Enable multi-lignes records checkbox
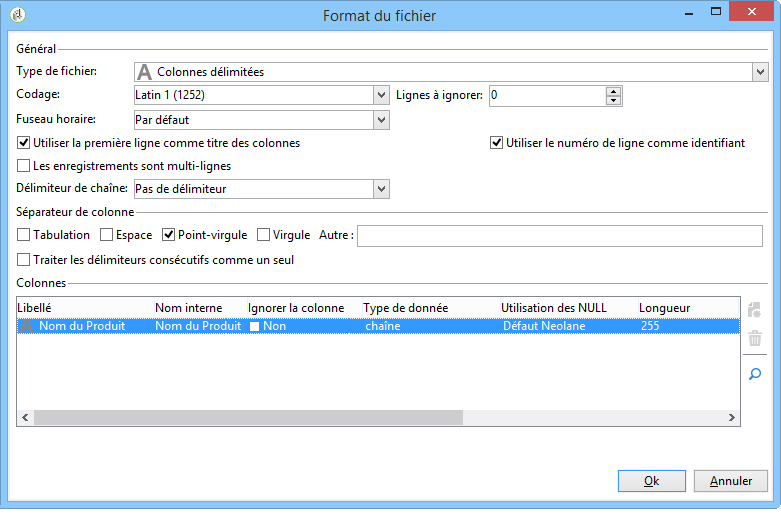The height and width of the screenshot is (516, 781). 23,165
